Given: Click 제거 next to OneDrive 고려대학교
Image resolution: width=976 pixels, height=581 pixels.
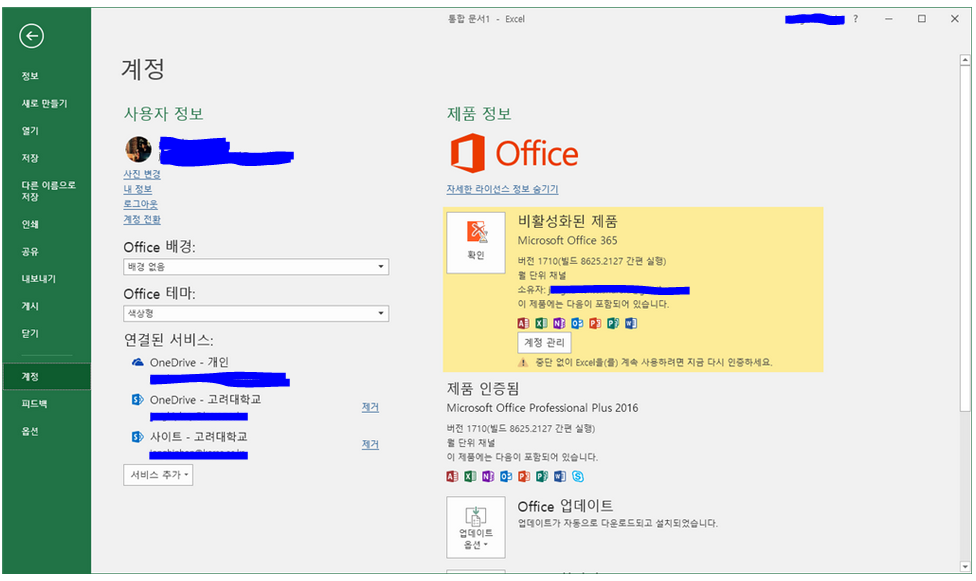Looking at the screenshot, I should 370,407.
